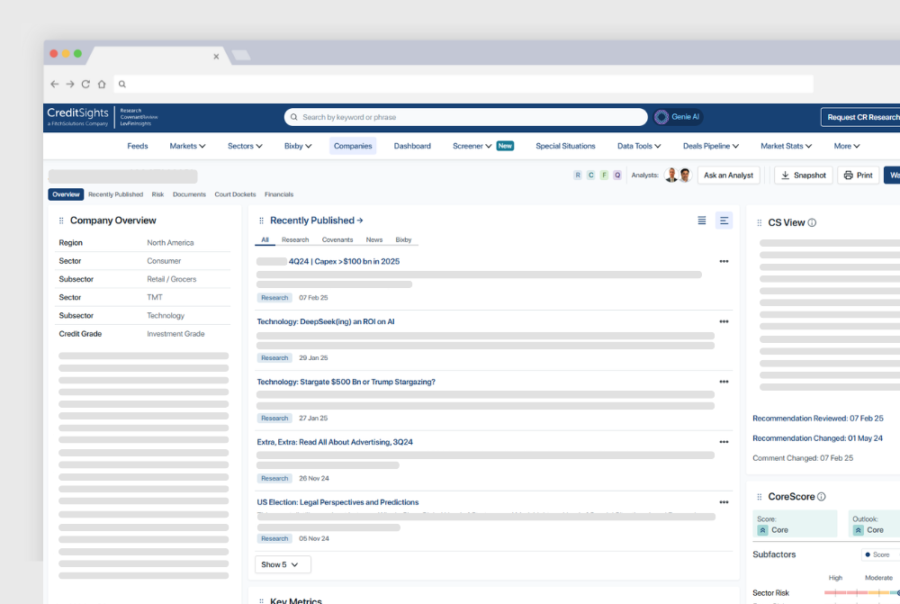900x604 pixels.
Task: Select the Covenants filter tab
Action: click(337, 240)
